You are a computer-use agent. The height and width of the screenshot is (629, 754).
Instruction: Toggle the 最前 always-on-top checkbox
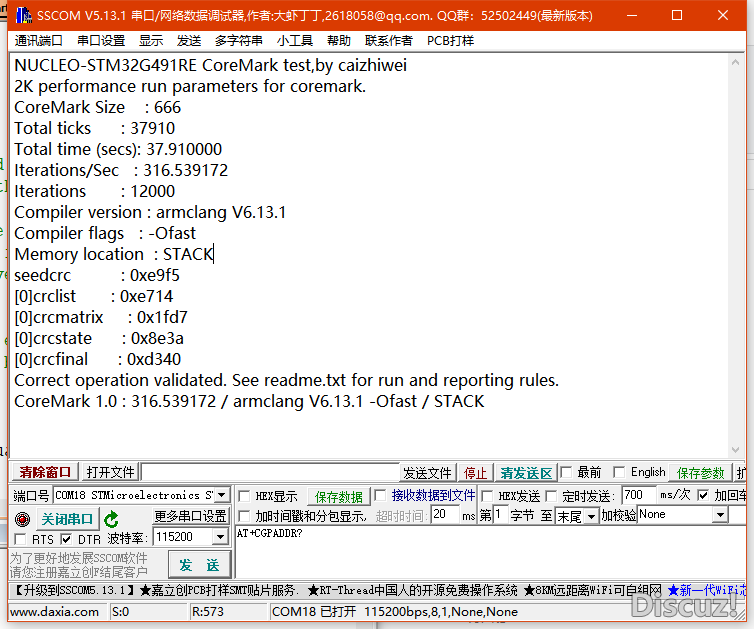566,472
